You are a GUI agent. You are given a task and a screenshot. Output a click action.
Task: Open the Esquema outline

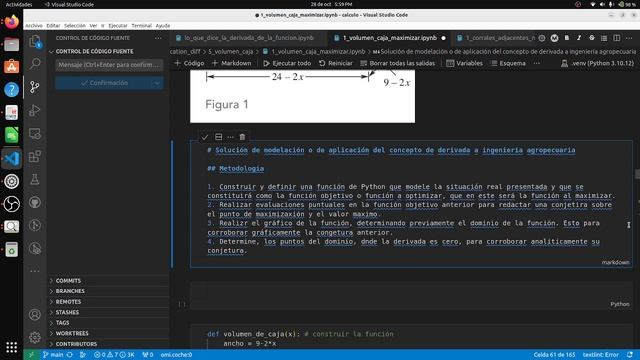pos(508,63)
